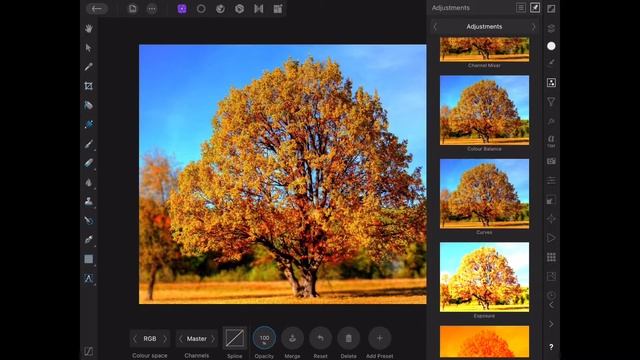Open the Transform studio icon

click(551, 200)
